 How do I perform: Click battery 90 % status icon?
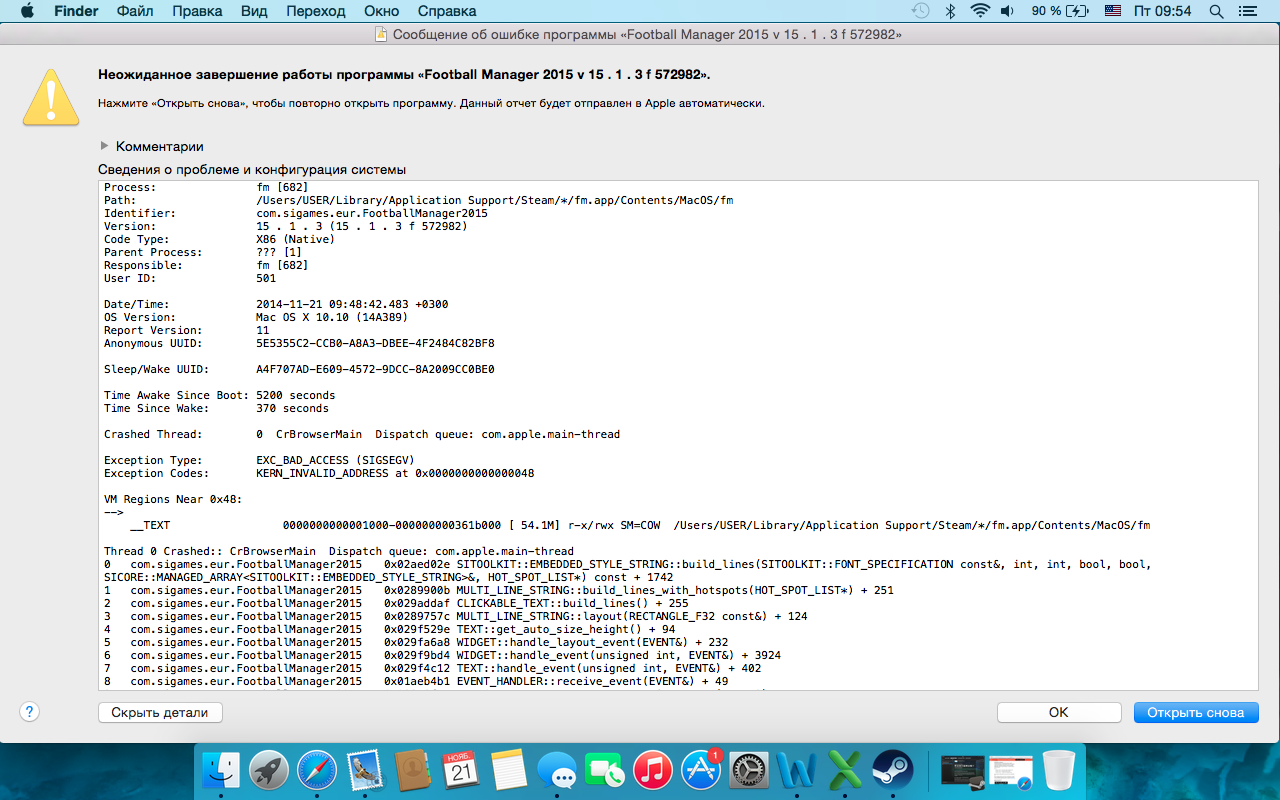point(1061,11)
